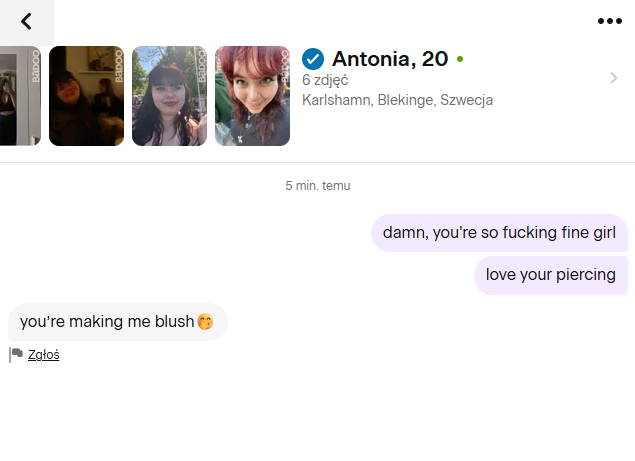Click the '5 min. temu' timestamp
This screenshot has height=461, width=635.
pos(318,186)
